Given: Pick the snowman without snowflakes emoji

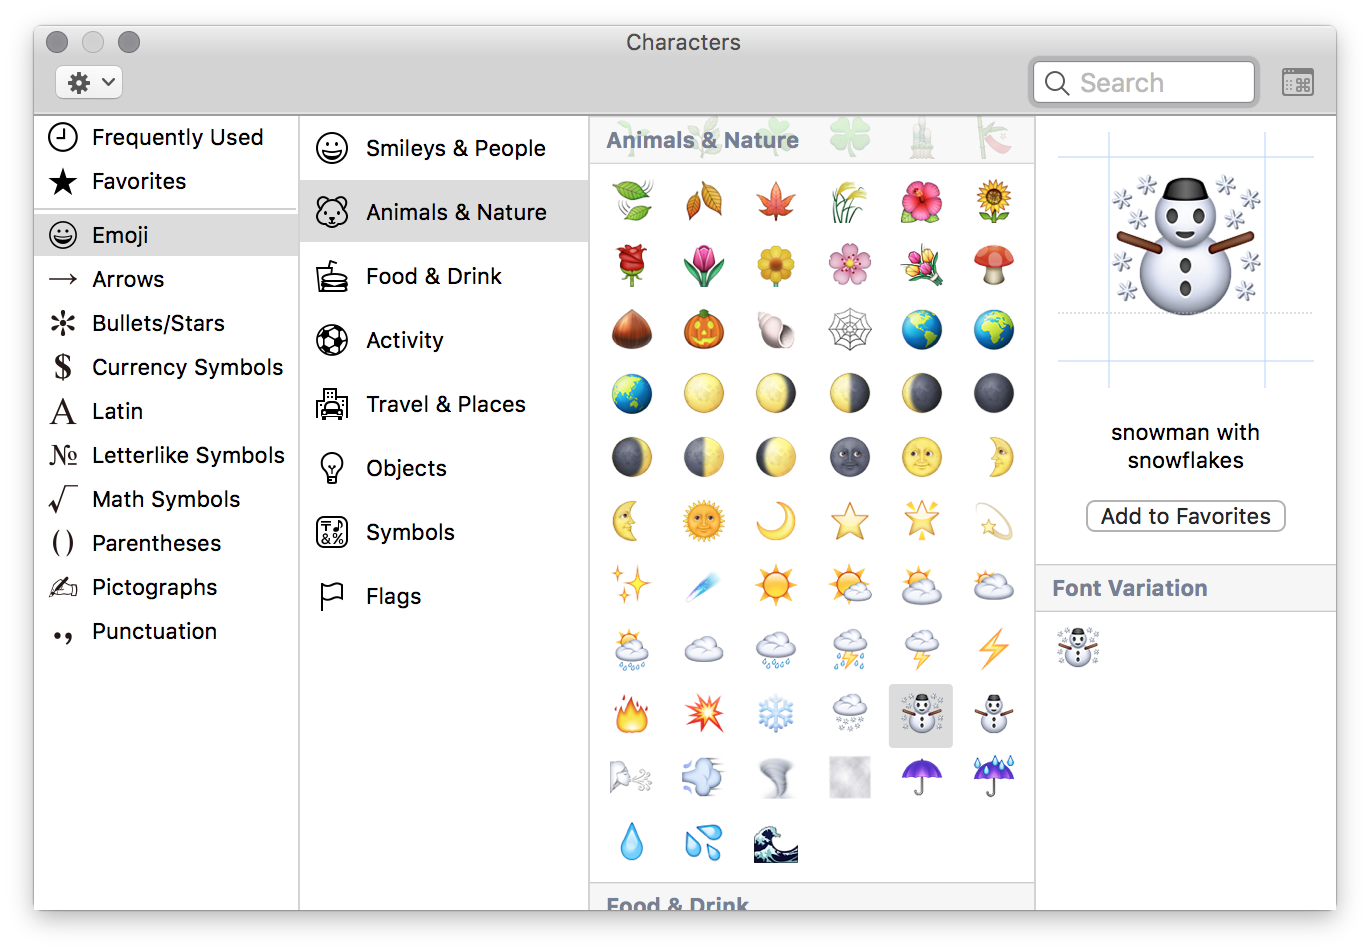Looking at the screenshot, I should coord(994,713).
